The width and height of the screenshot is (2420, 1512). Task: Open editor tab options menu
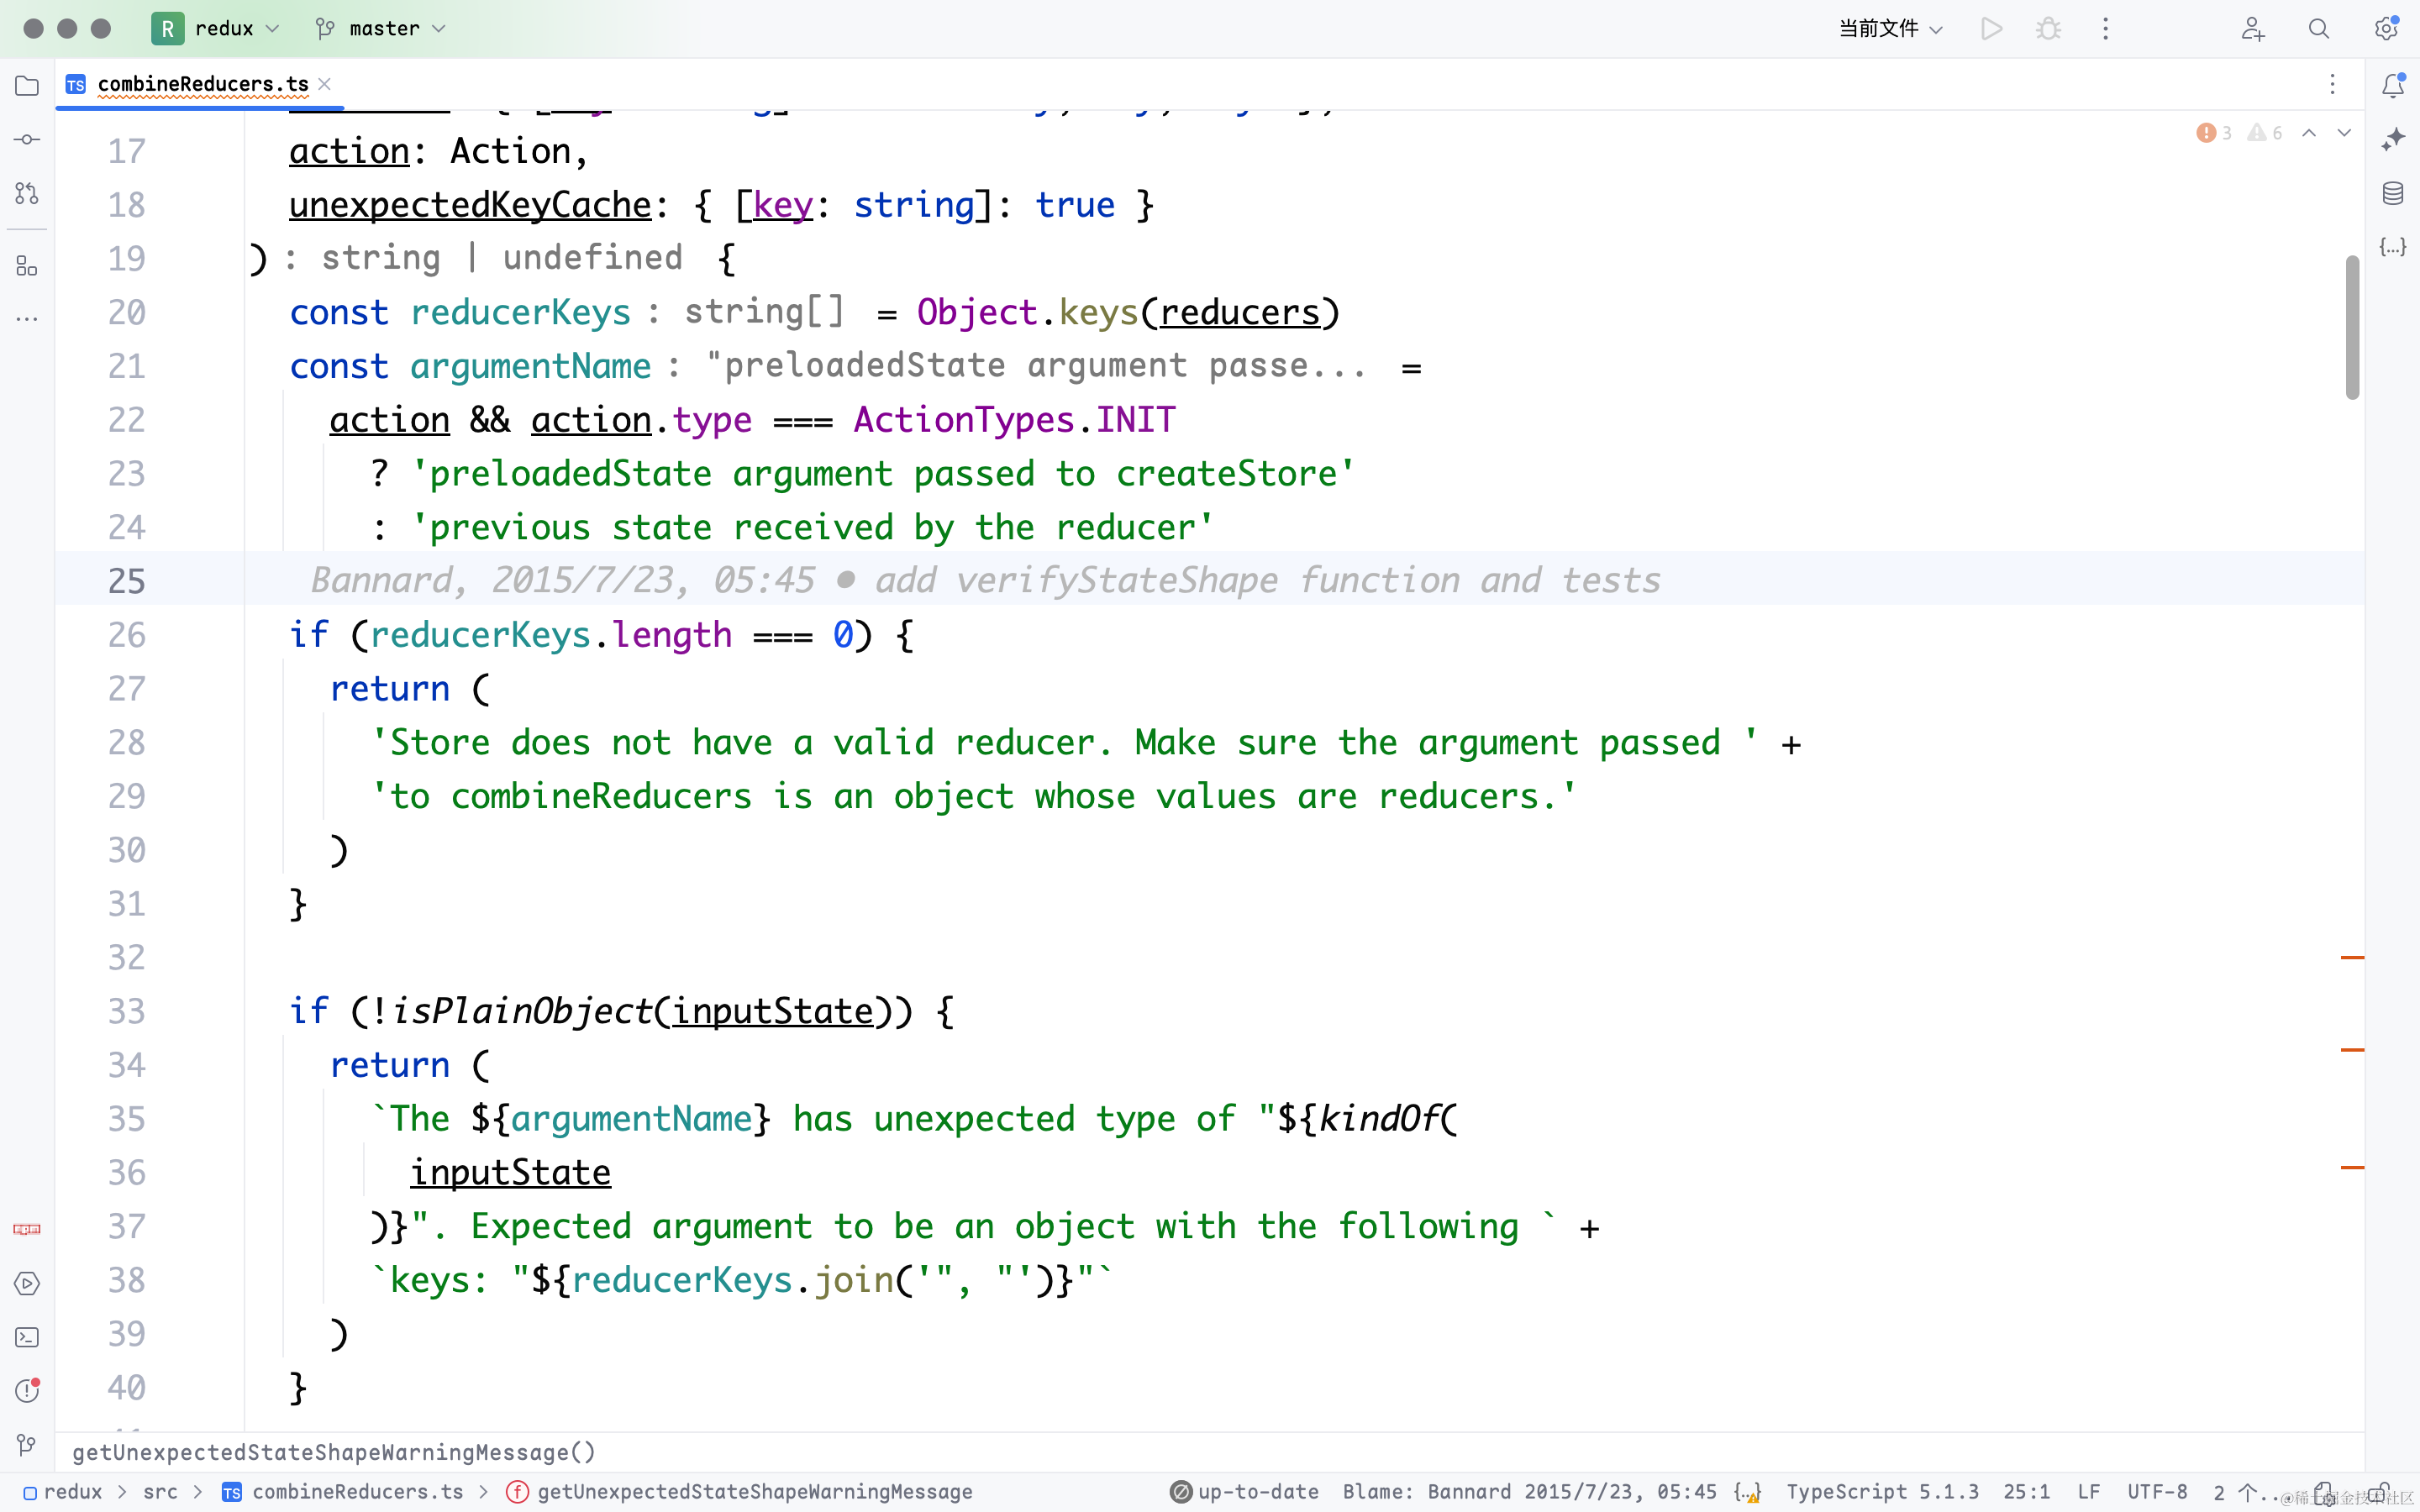pos(2332,85)
